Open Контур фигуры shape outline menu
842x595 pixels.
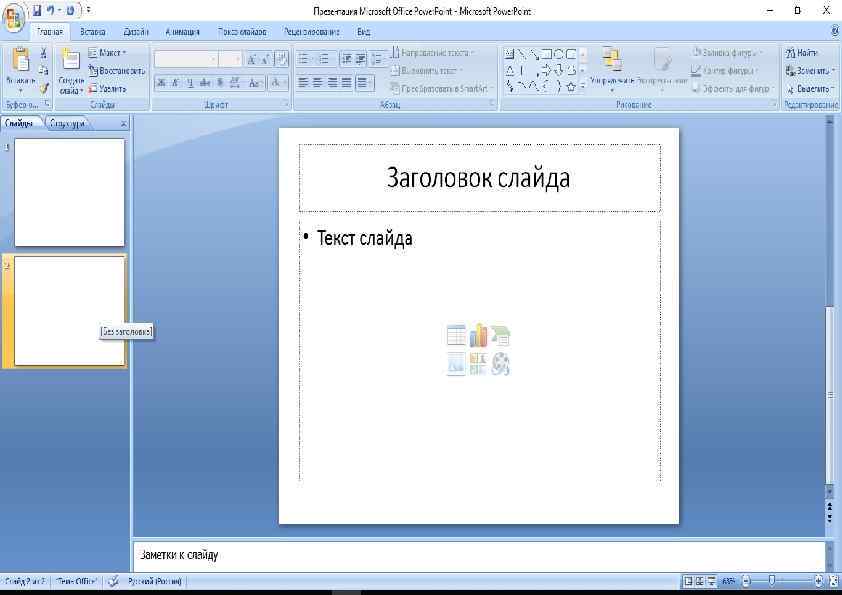coord(724,70)
